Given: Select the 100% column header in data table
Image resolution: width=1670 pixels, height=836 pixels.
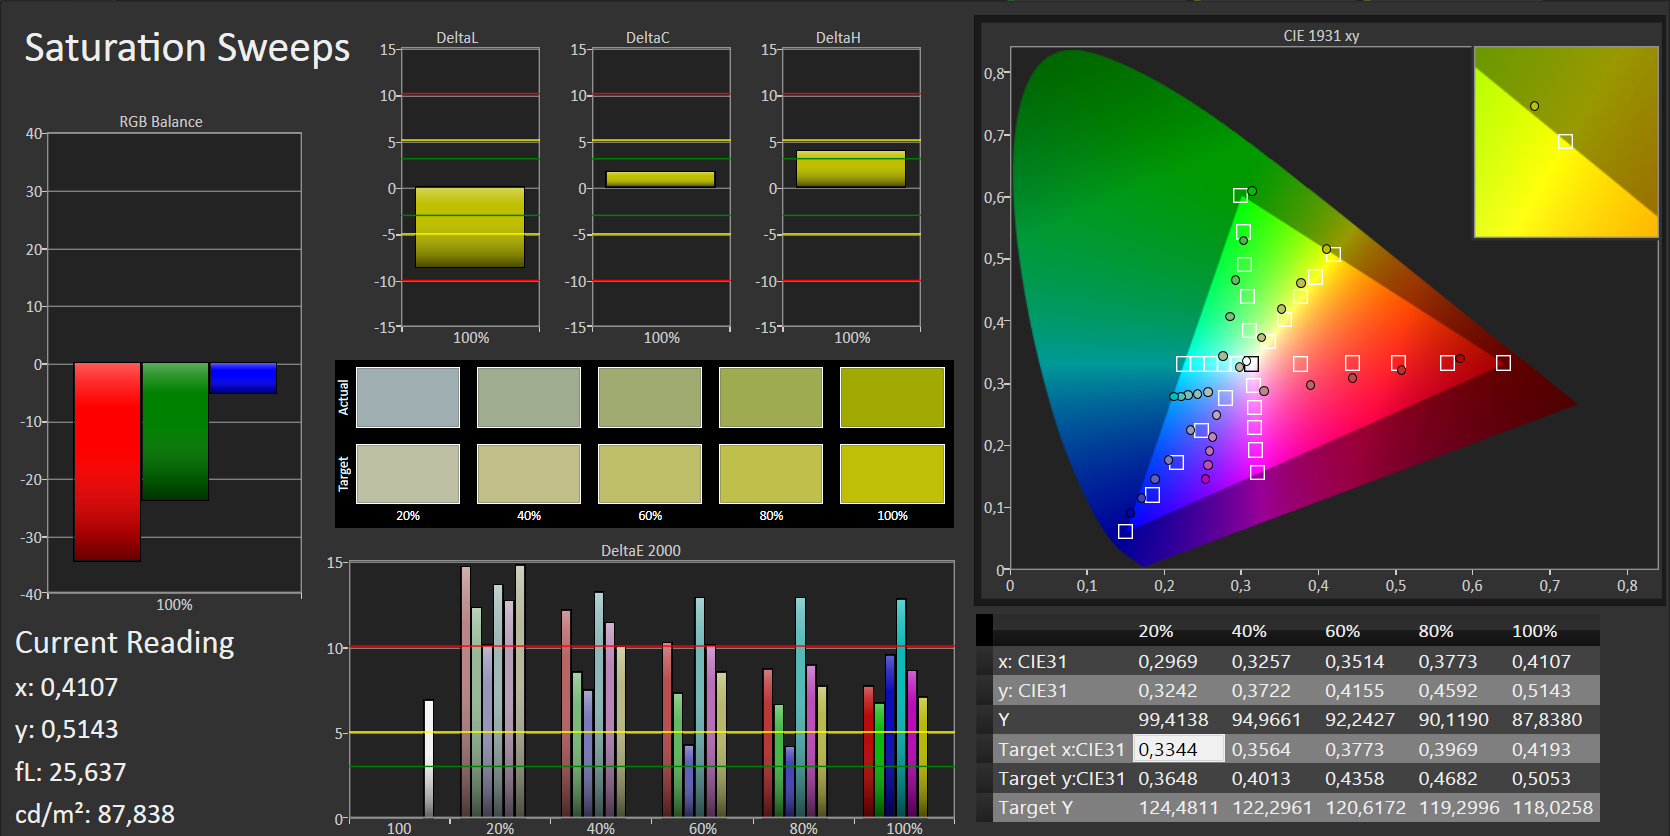Looking at the screenshot, I should point(1534,631).
